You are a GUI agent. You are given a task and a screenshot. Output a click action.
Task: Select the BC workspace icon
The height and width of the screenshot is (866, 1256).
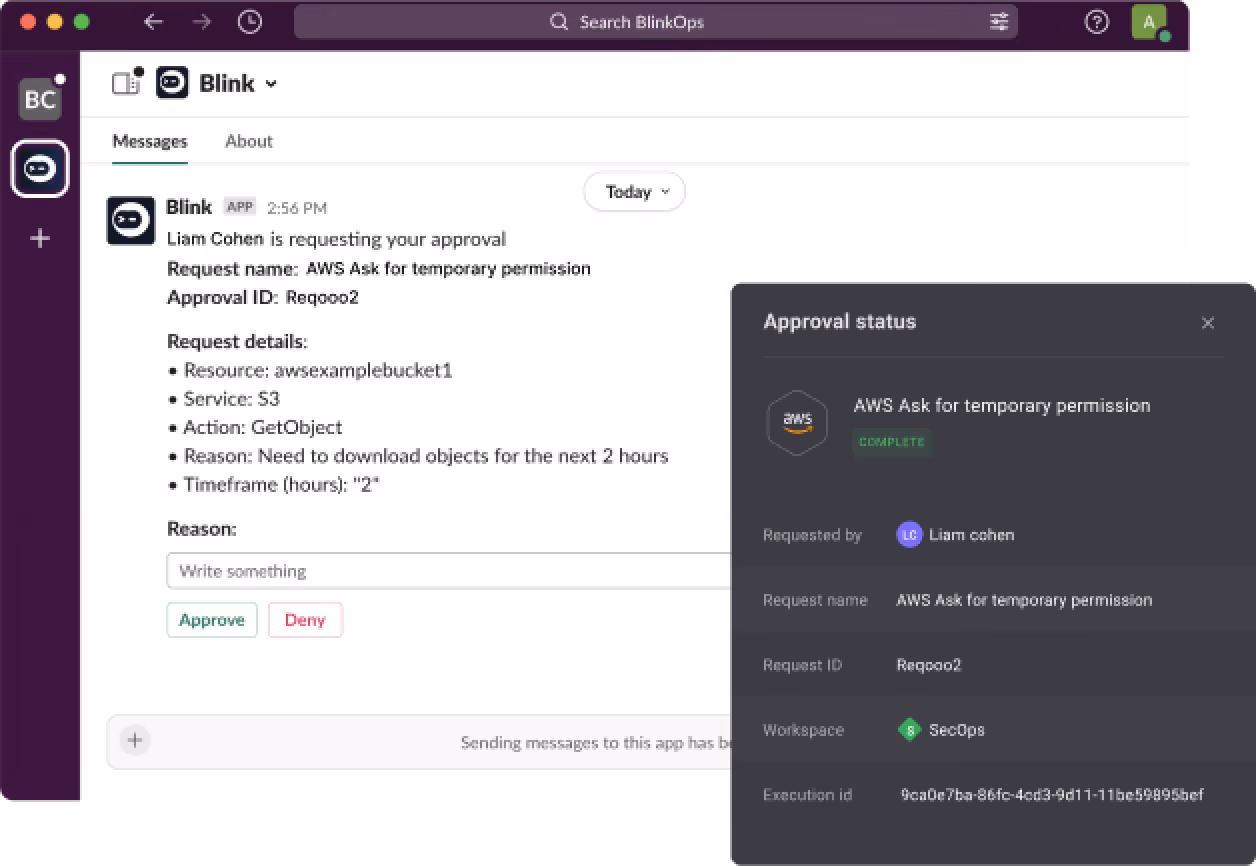pos(40,99)
